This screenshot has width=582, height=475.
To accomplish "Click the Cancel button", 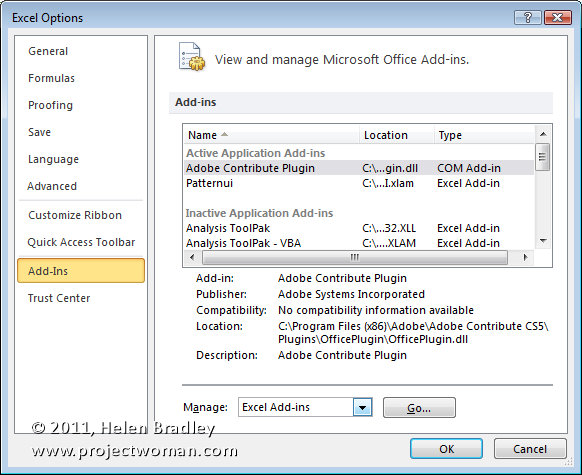I will 530,449.
